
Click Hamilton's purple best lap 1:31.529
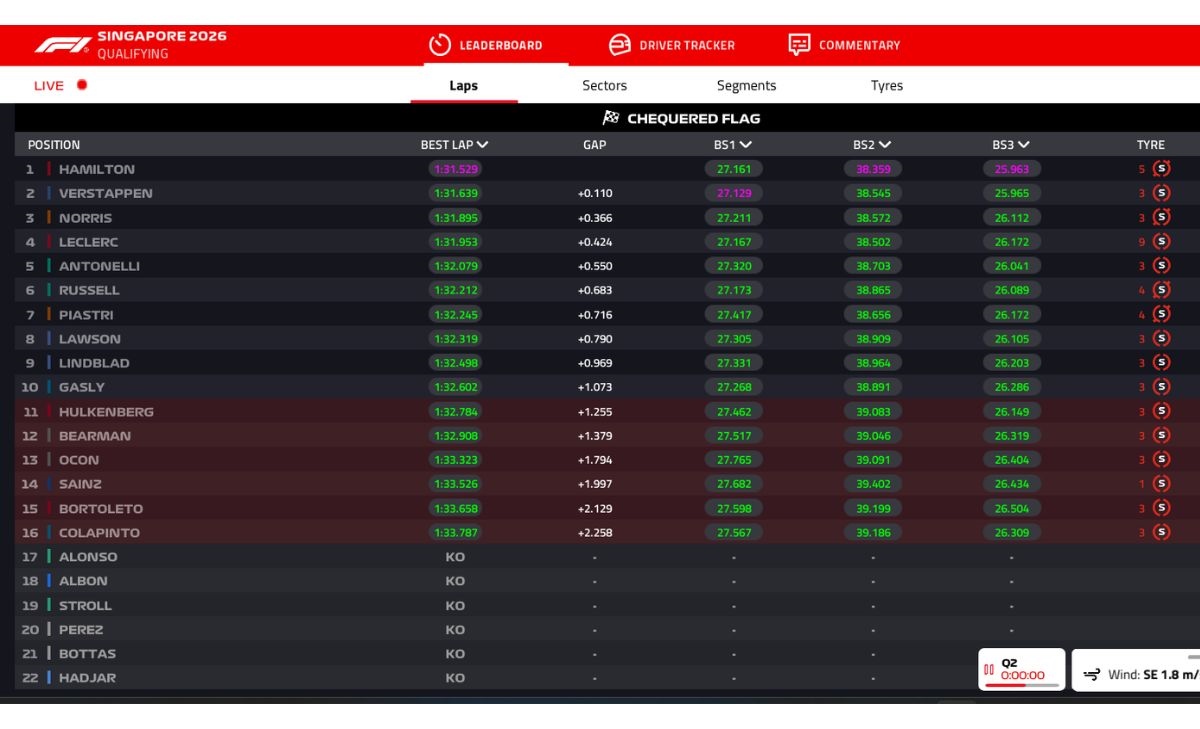455,170
